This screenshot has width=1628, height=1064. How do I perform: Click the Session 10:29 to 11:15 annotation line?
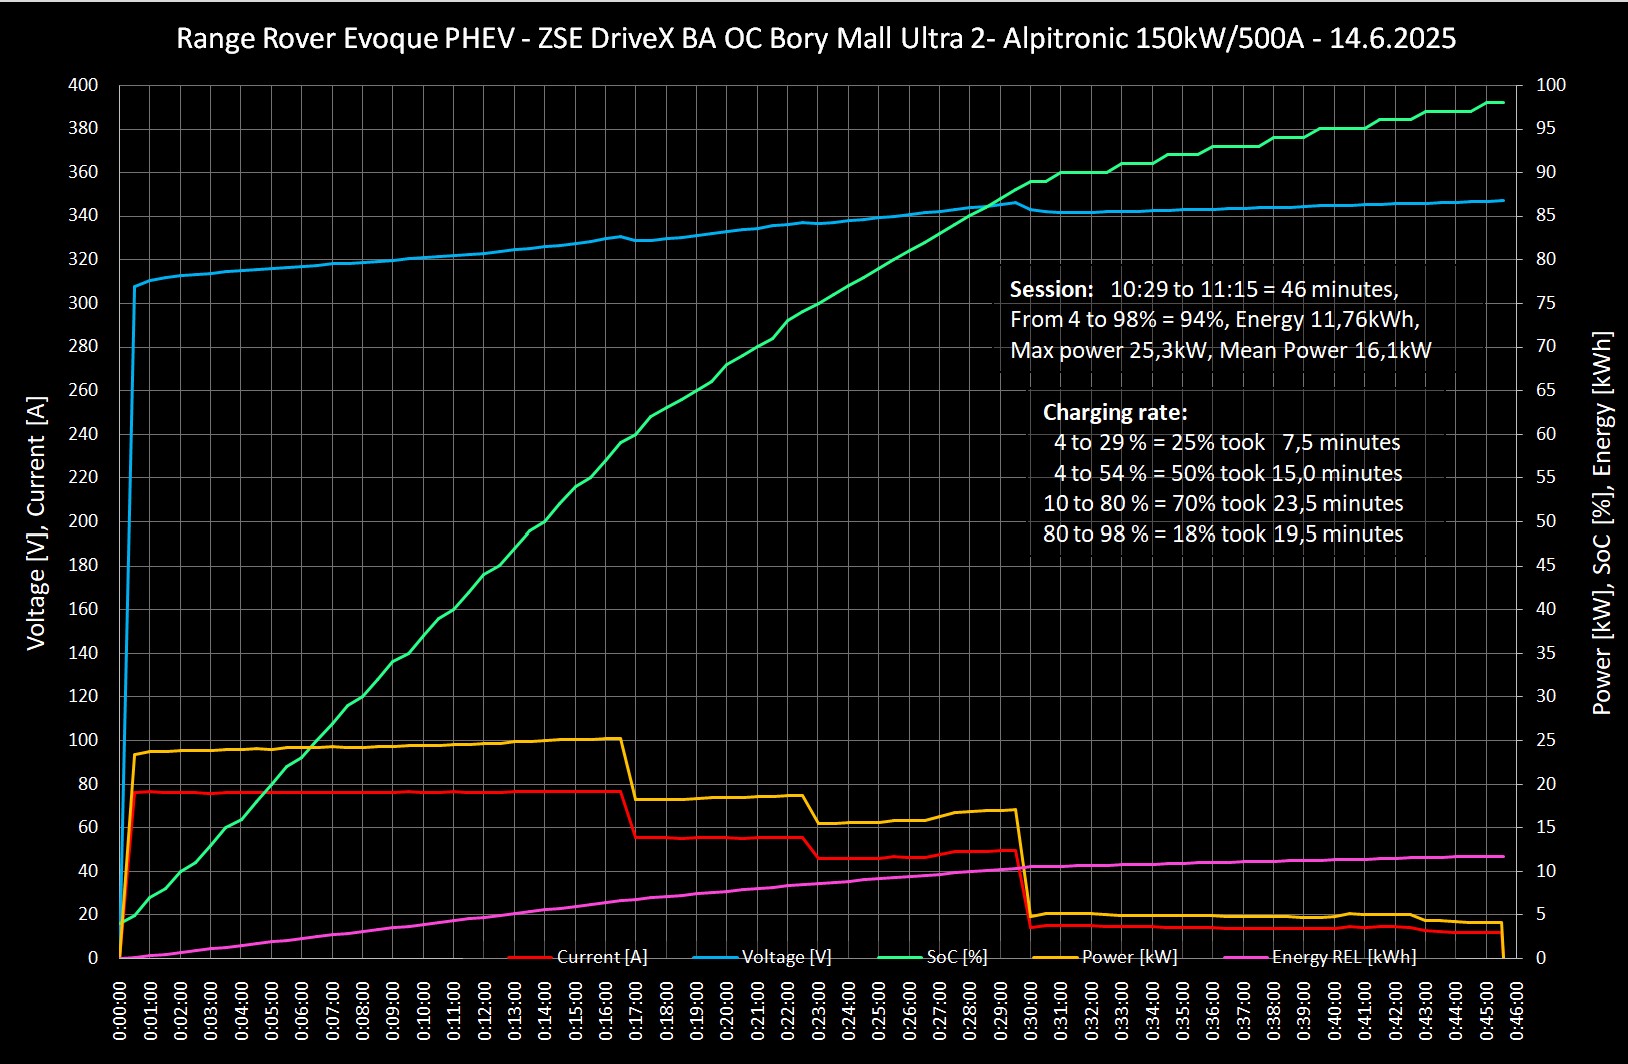point(1204,290)
